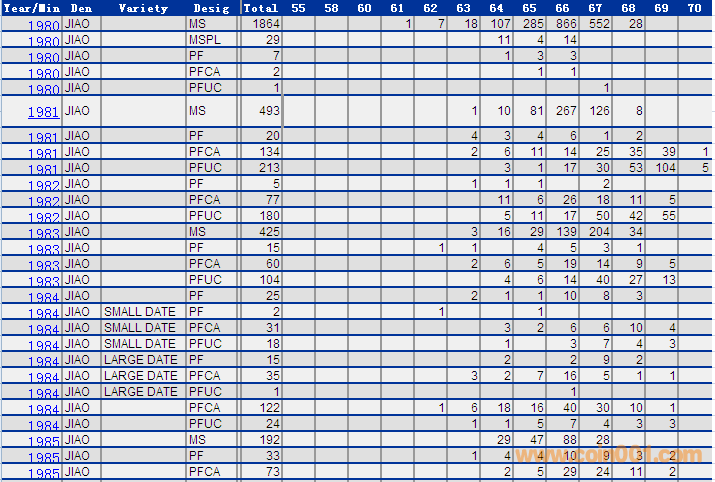The height and width of the screenshot is (482, 715).
Task: Click the grade 70 column header
Action: 694,8
